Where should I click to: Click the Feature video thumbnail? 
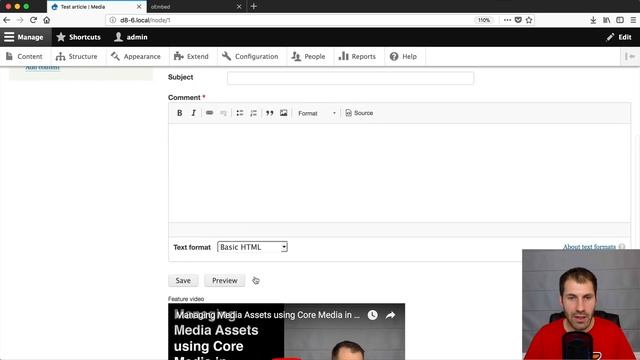tap(287, 331)
